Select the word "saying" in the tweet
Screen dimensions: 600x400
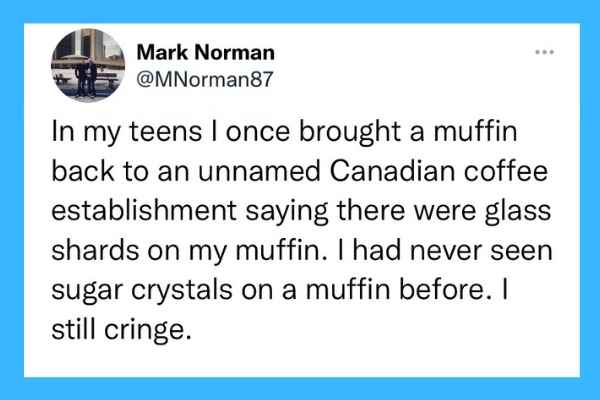[x=287, y=212]
